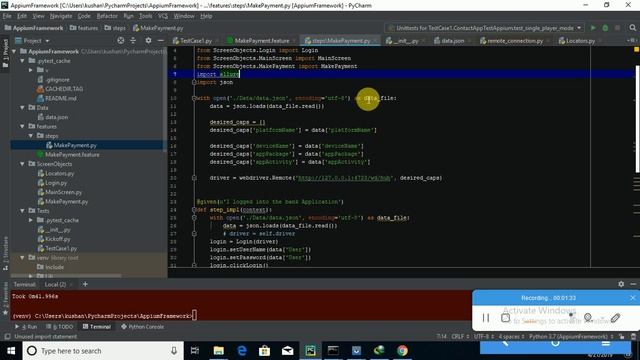Select the Local (2) terminal tab
640x360 pixels.
(55, 284)
